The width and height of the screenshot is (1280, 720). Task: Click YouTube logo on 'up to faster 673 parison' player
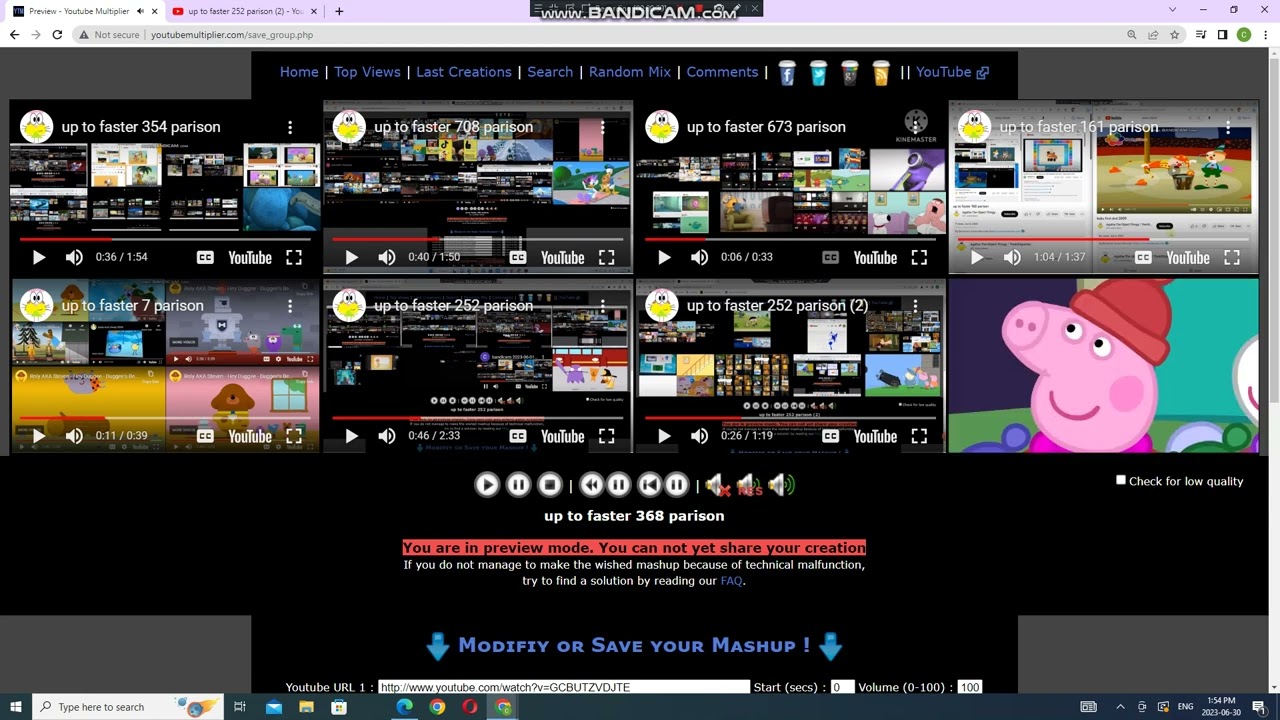point(875,258)
